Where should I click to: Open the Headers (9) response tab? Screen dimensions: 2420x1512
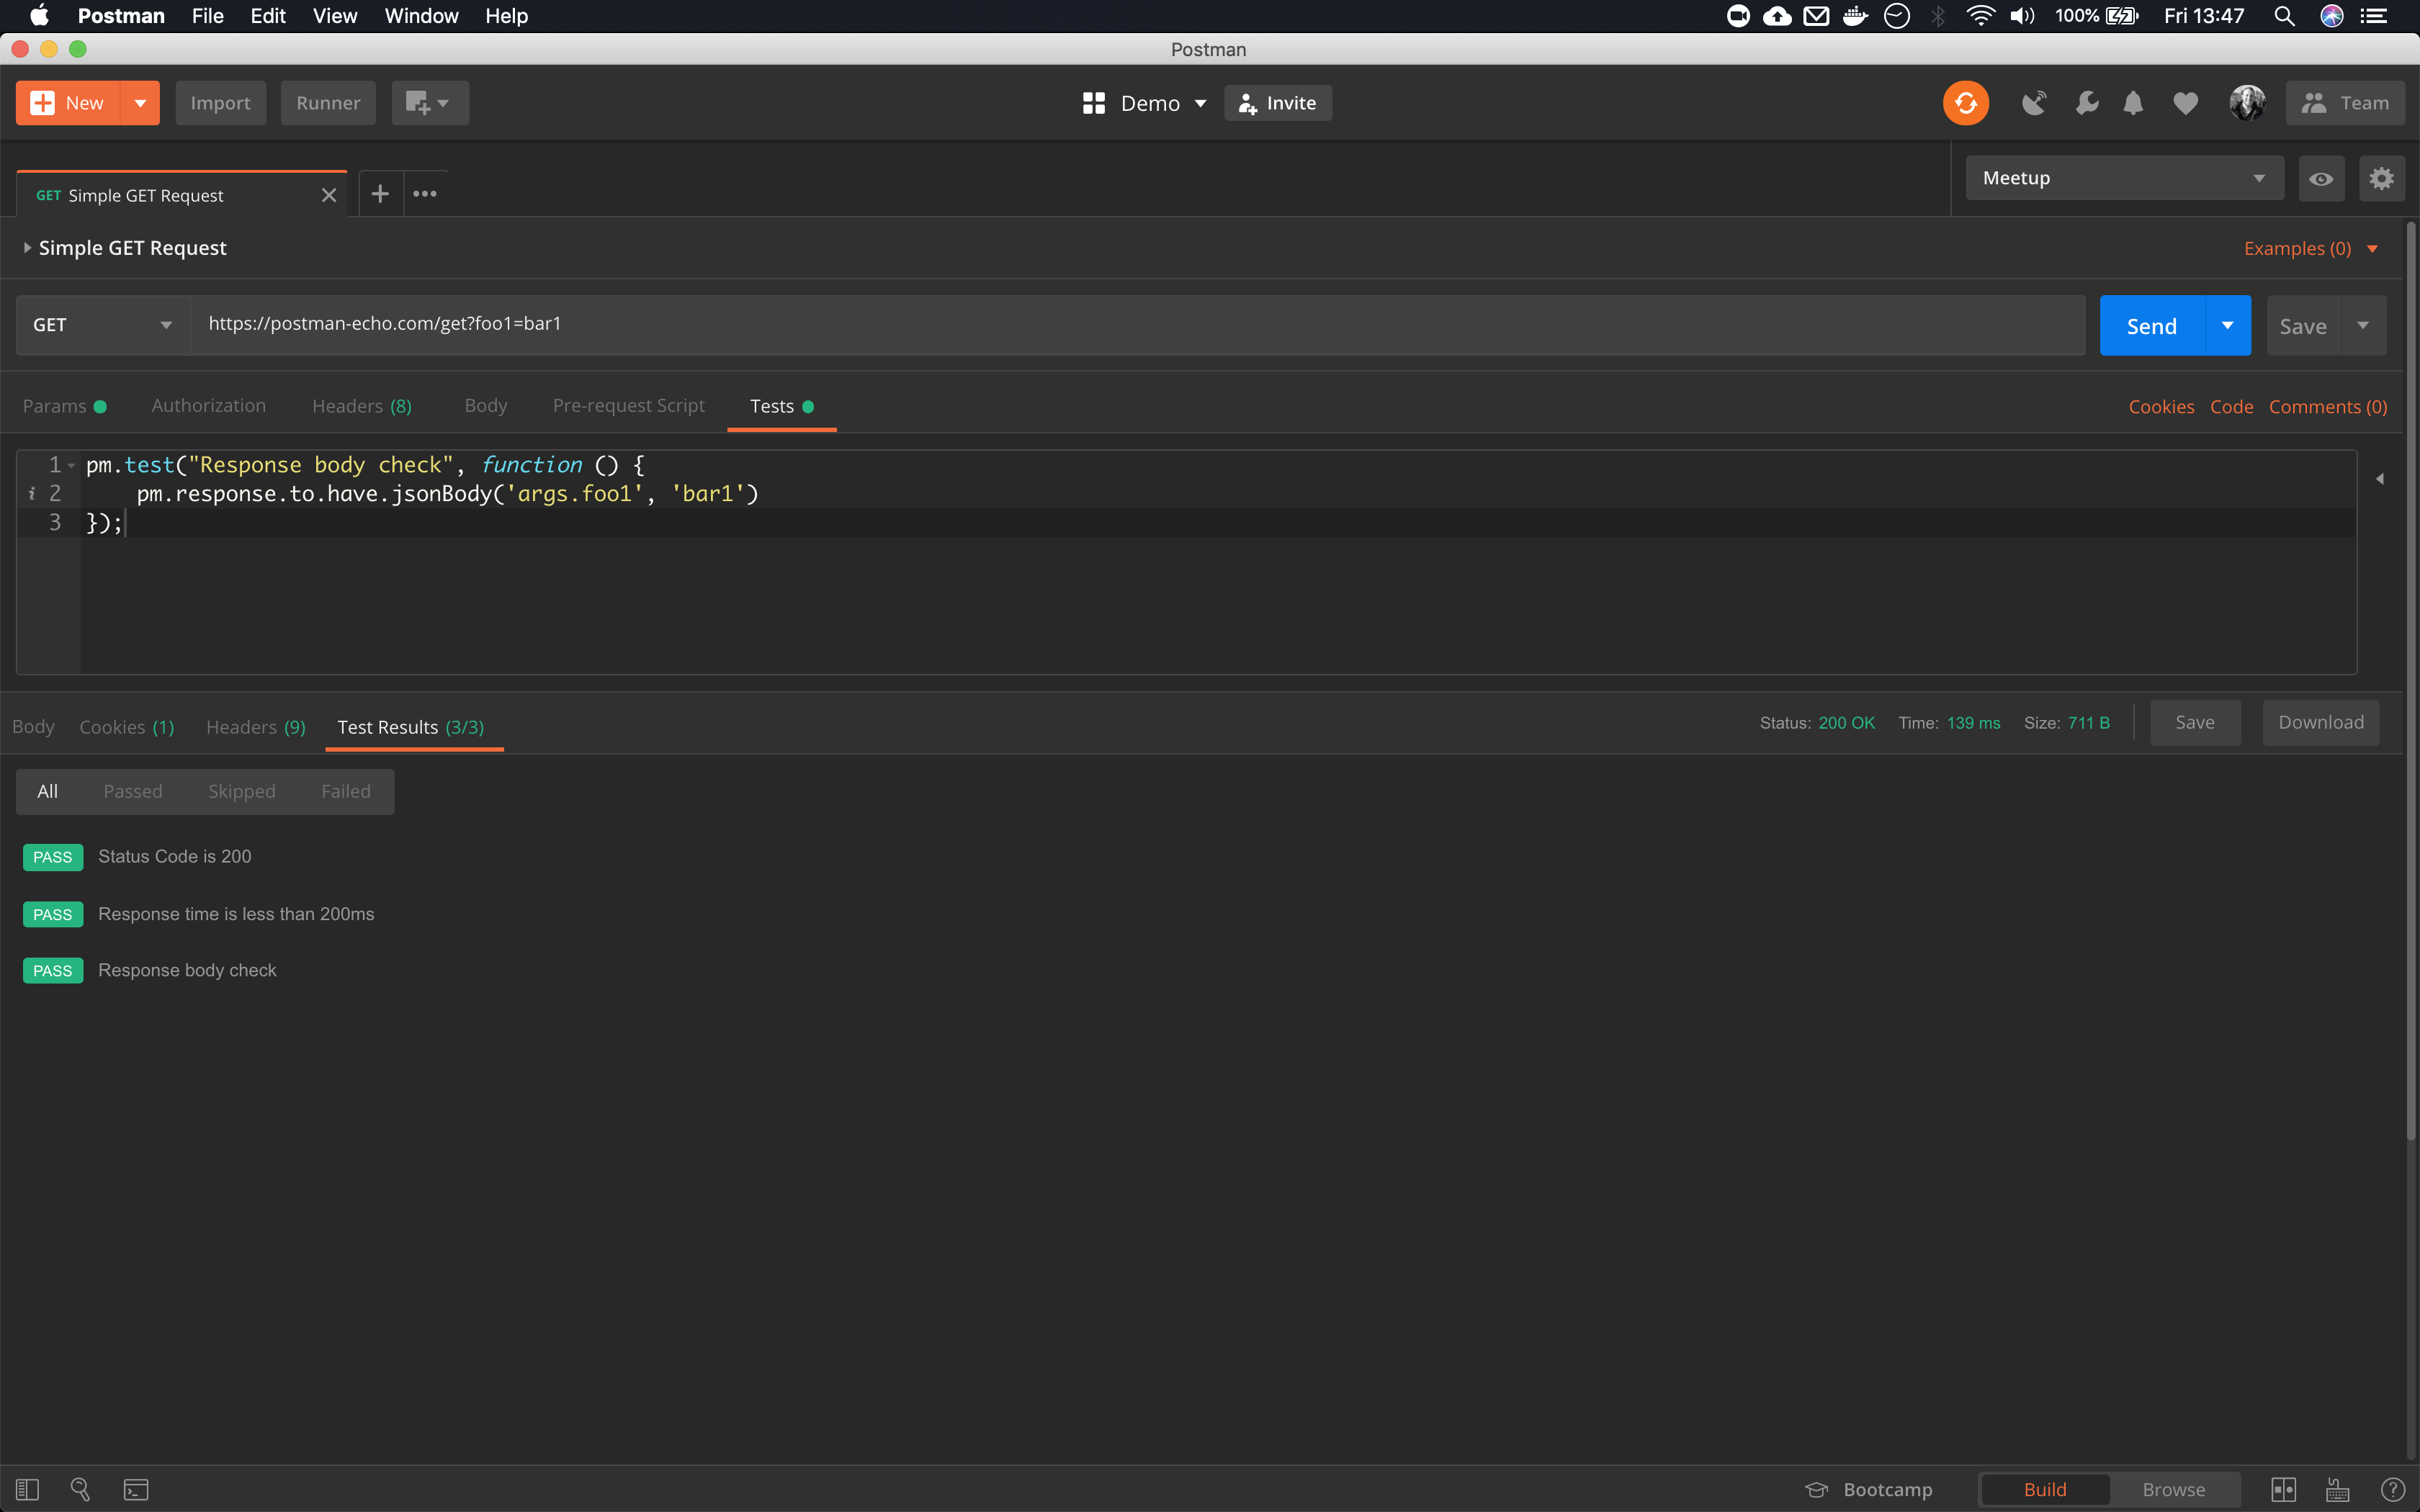point(255,727)
